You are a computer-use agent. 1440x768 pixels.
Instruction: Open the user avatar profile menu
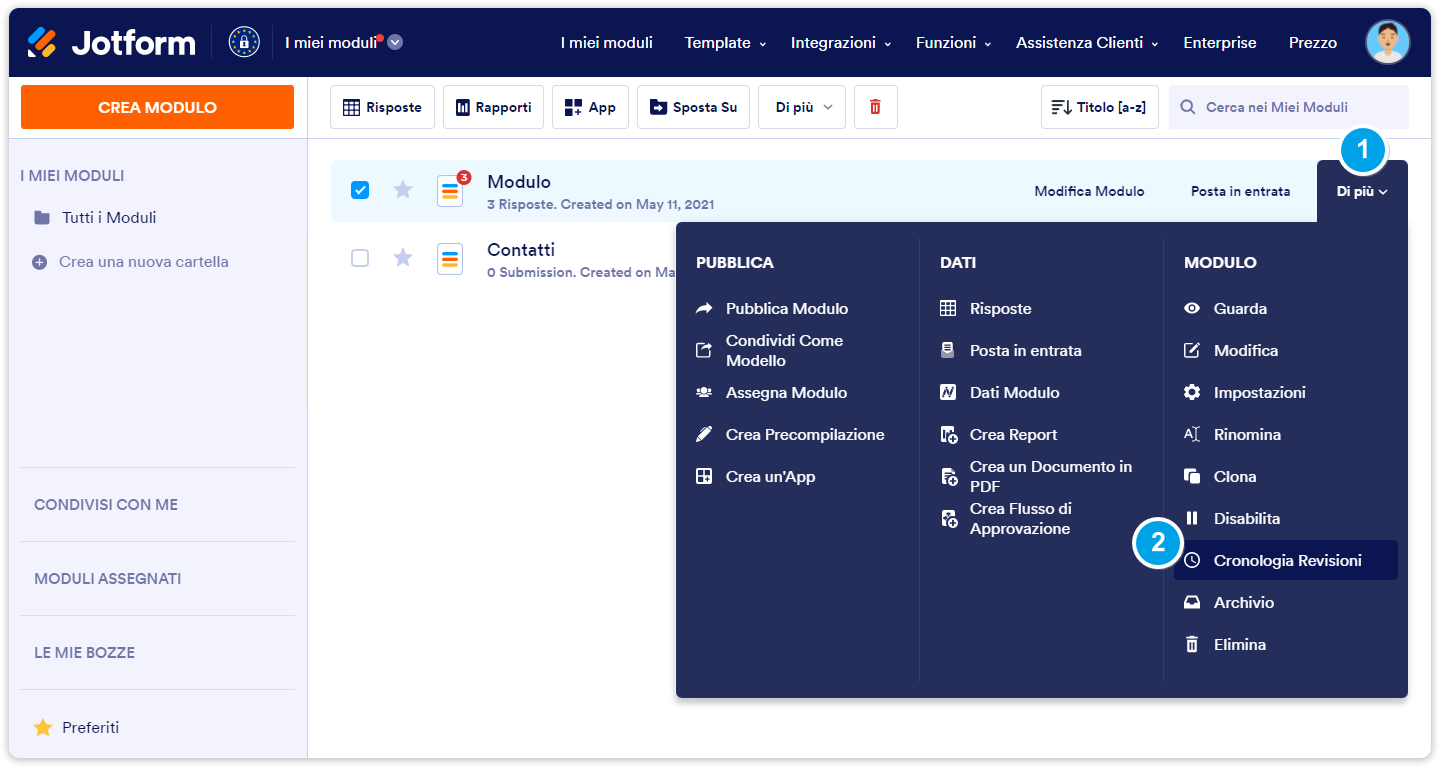[1388, 42]
